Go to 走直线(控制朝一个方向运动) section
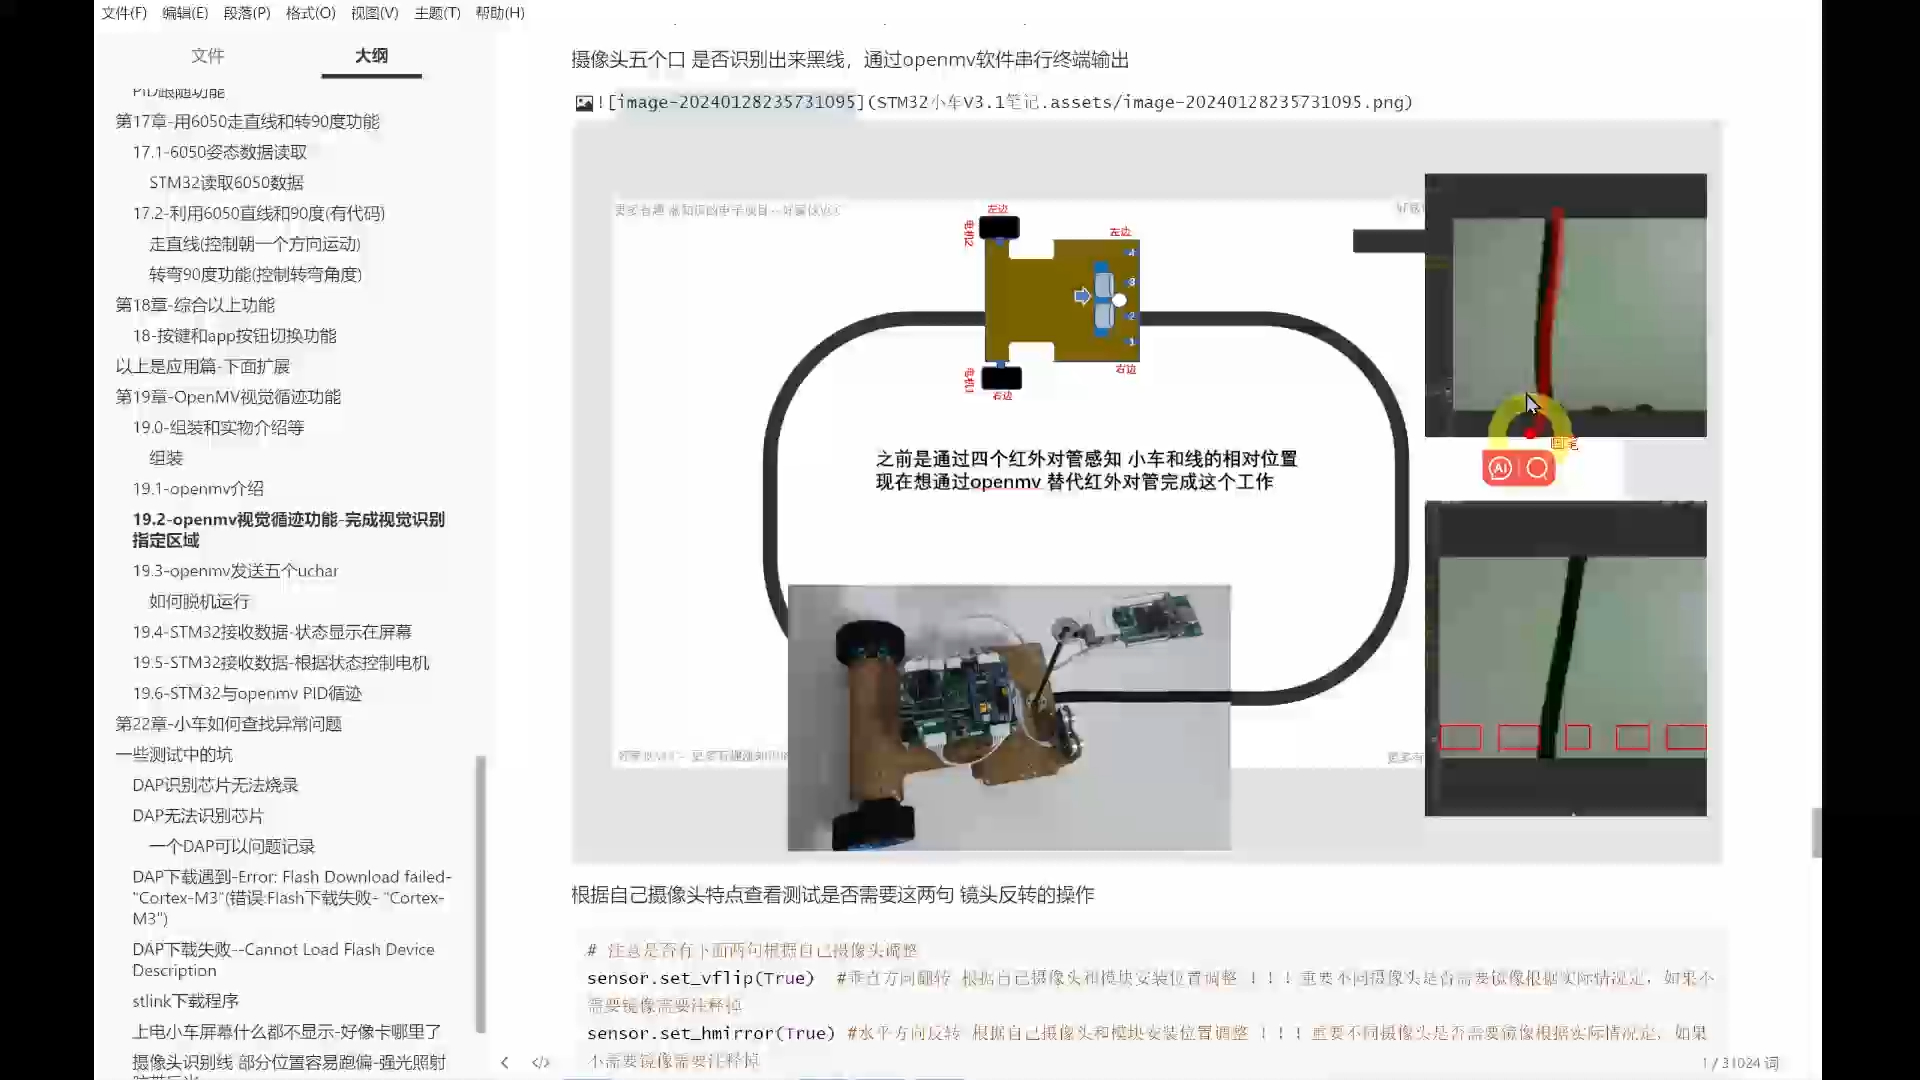The height and width of the screenshot is (1080, 1920). coord(255,244)
